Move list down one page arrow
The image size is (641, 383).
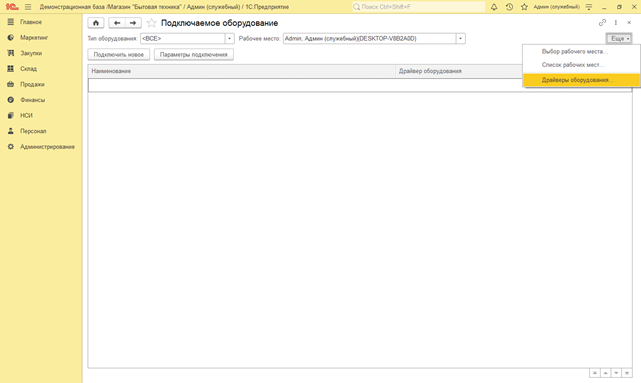tap(616, 373)
